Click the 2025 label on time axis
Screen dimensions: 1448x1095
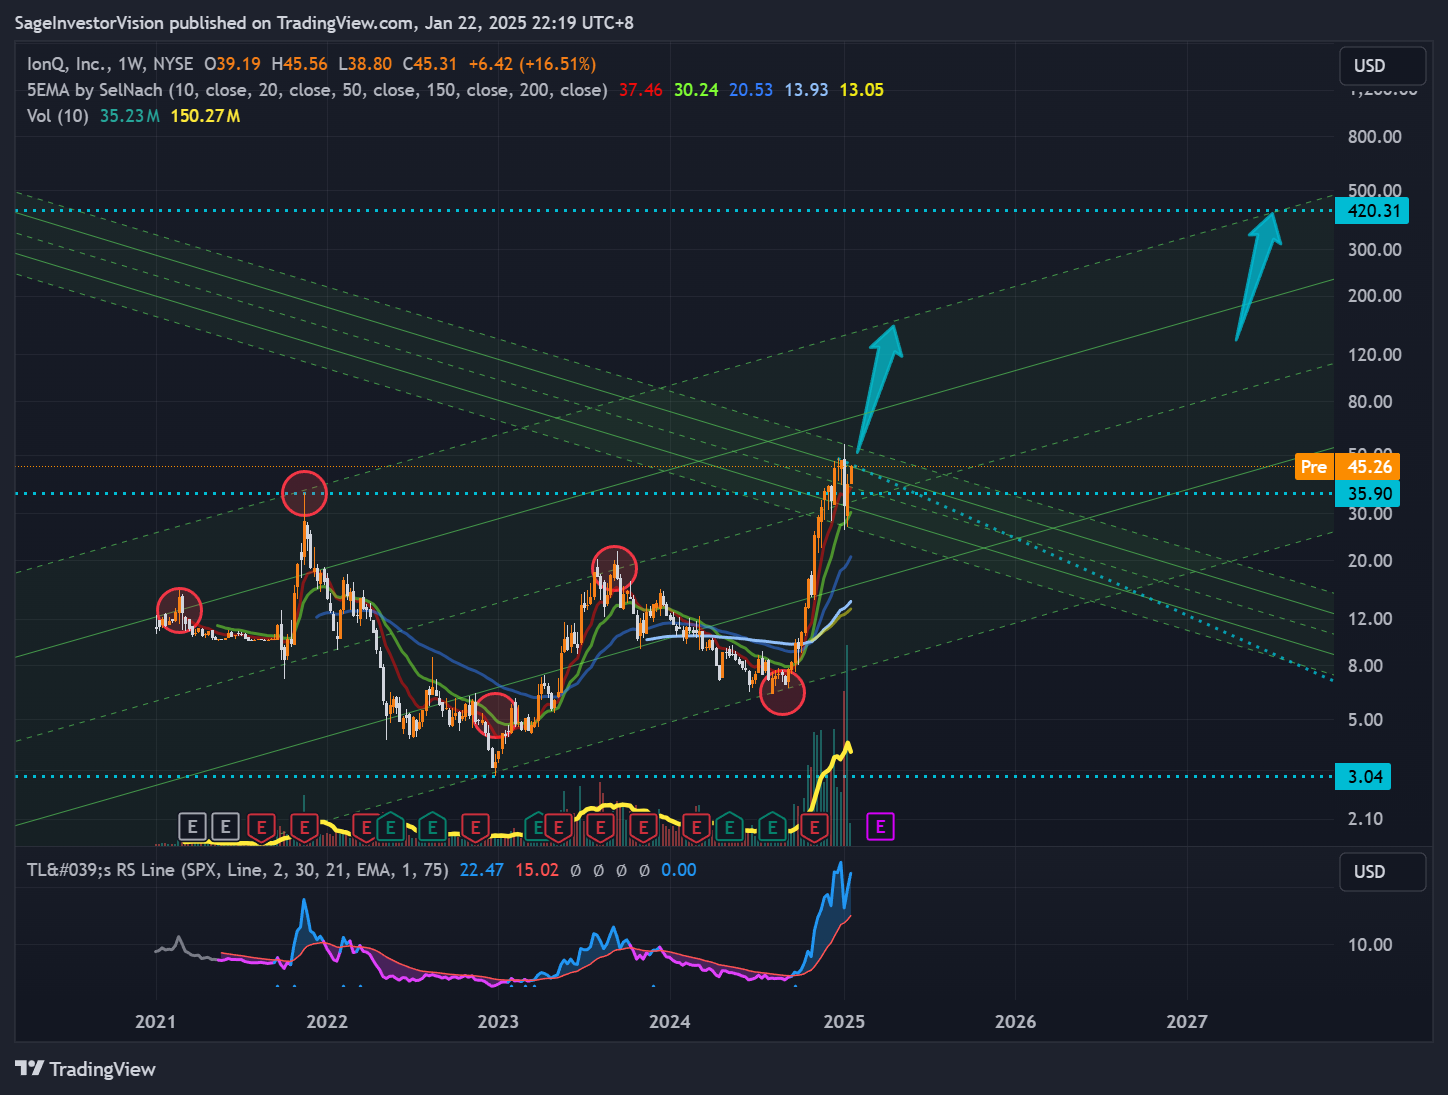click(x=844, y=1022)
